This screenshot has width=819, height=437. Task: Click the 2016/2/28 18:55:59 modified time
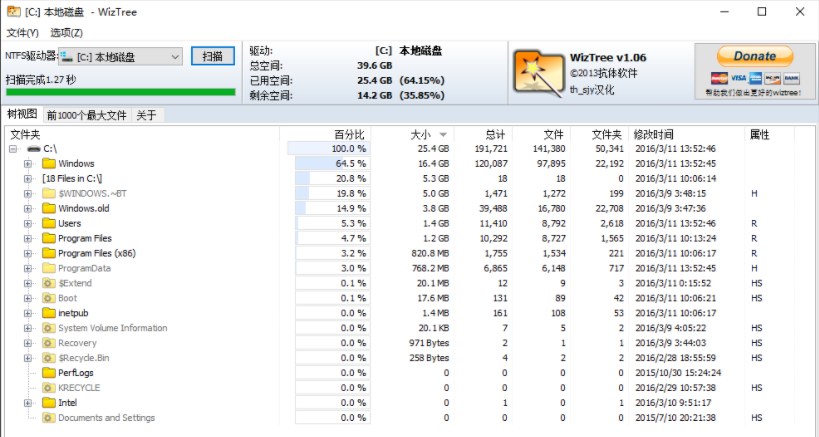675,358
